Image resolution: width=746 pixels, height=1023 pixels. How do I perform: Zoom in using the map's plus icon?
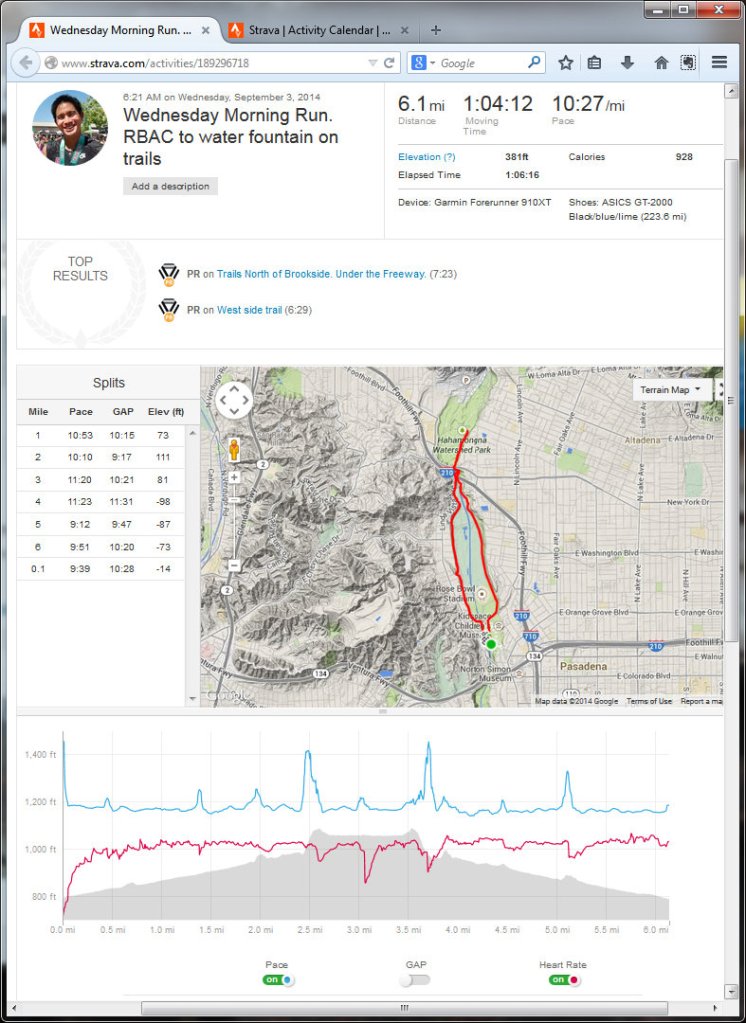[x=234, y=477]
